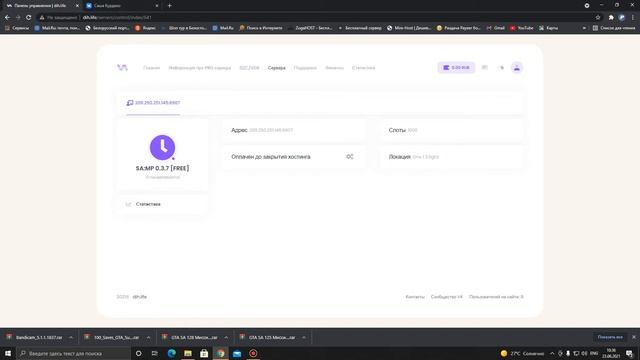This screenshot has height=360, width=640.
Task: Open the browser extensions puzzle icon
Action: tap(611, 18)
